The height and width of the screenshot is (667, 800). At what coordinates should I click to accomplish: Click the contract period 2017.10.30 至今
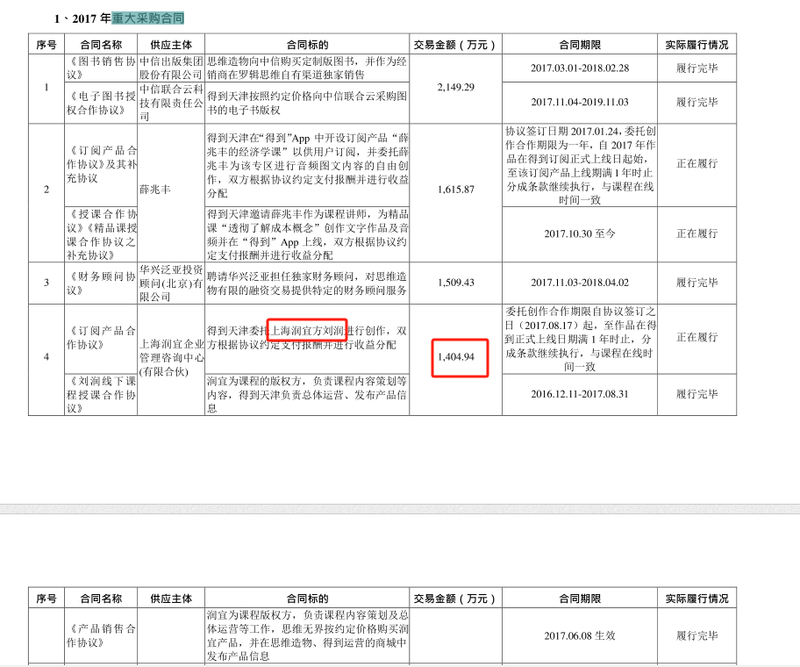[x=580, y=234]
